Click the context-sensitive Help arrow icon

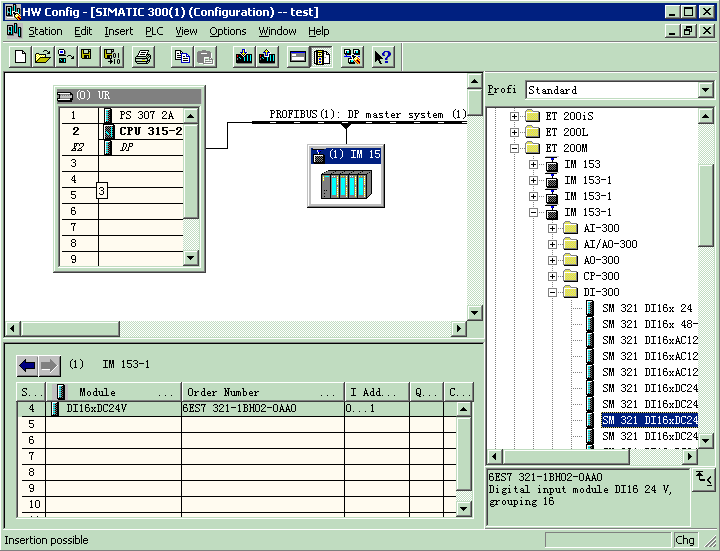tap(382, 57)
